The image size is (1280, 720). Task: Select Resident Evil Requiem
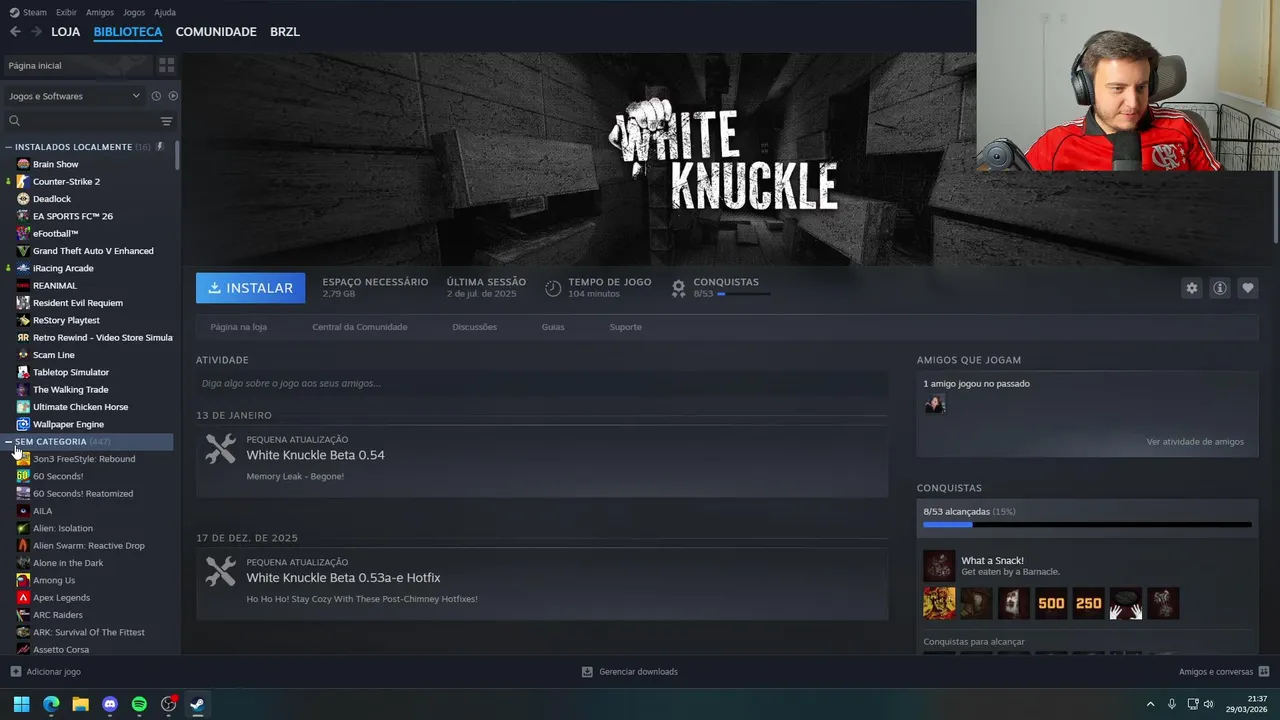(x=78, y=303)
